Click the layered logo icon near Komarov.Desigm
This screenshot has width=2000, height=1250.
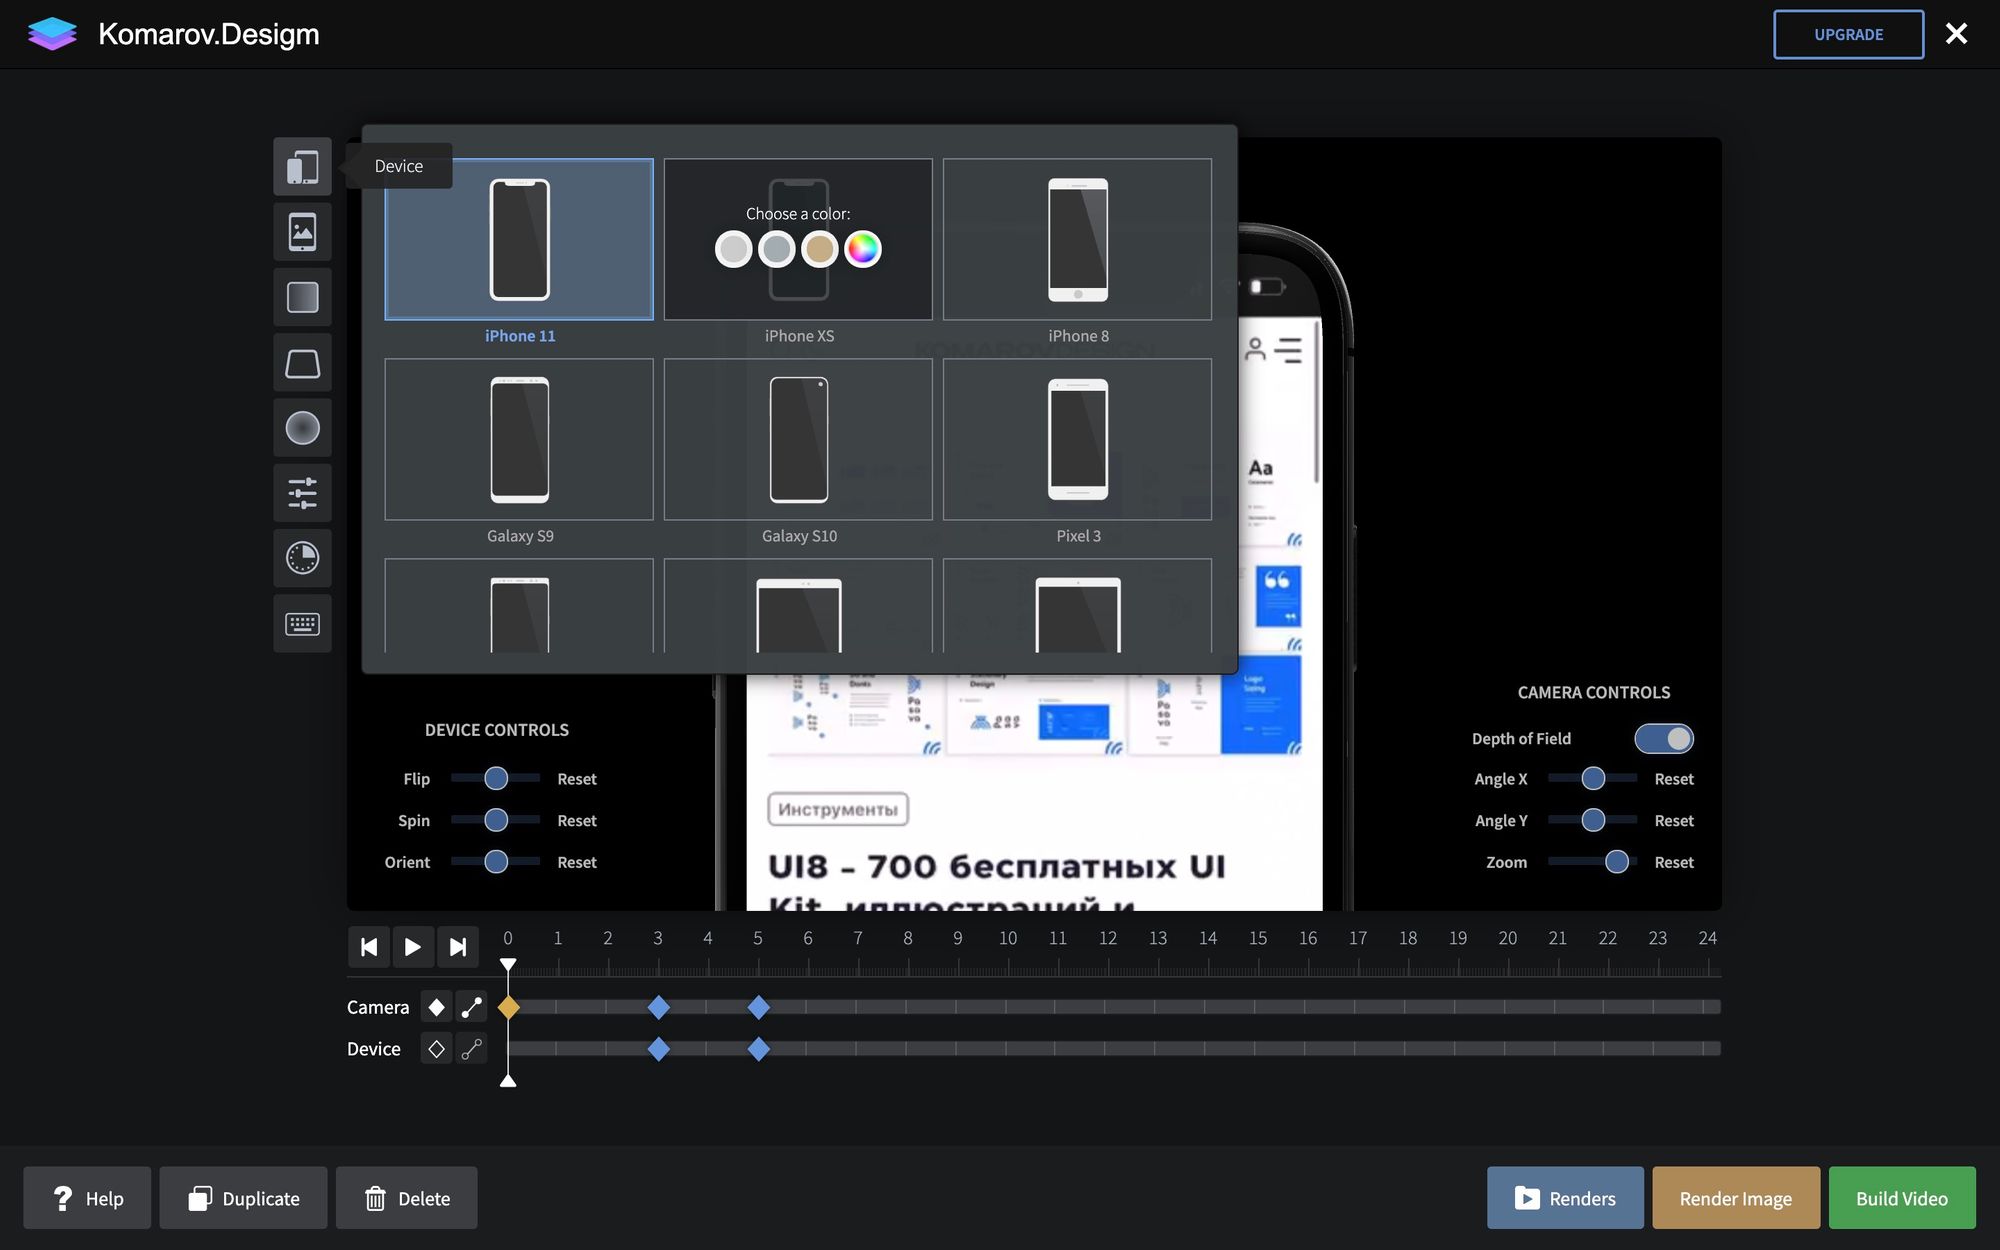(x=52, y=34)
